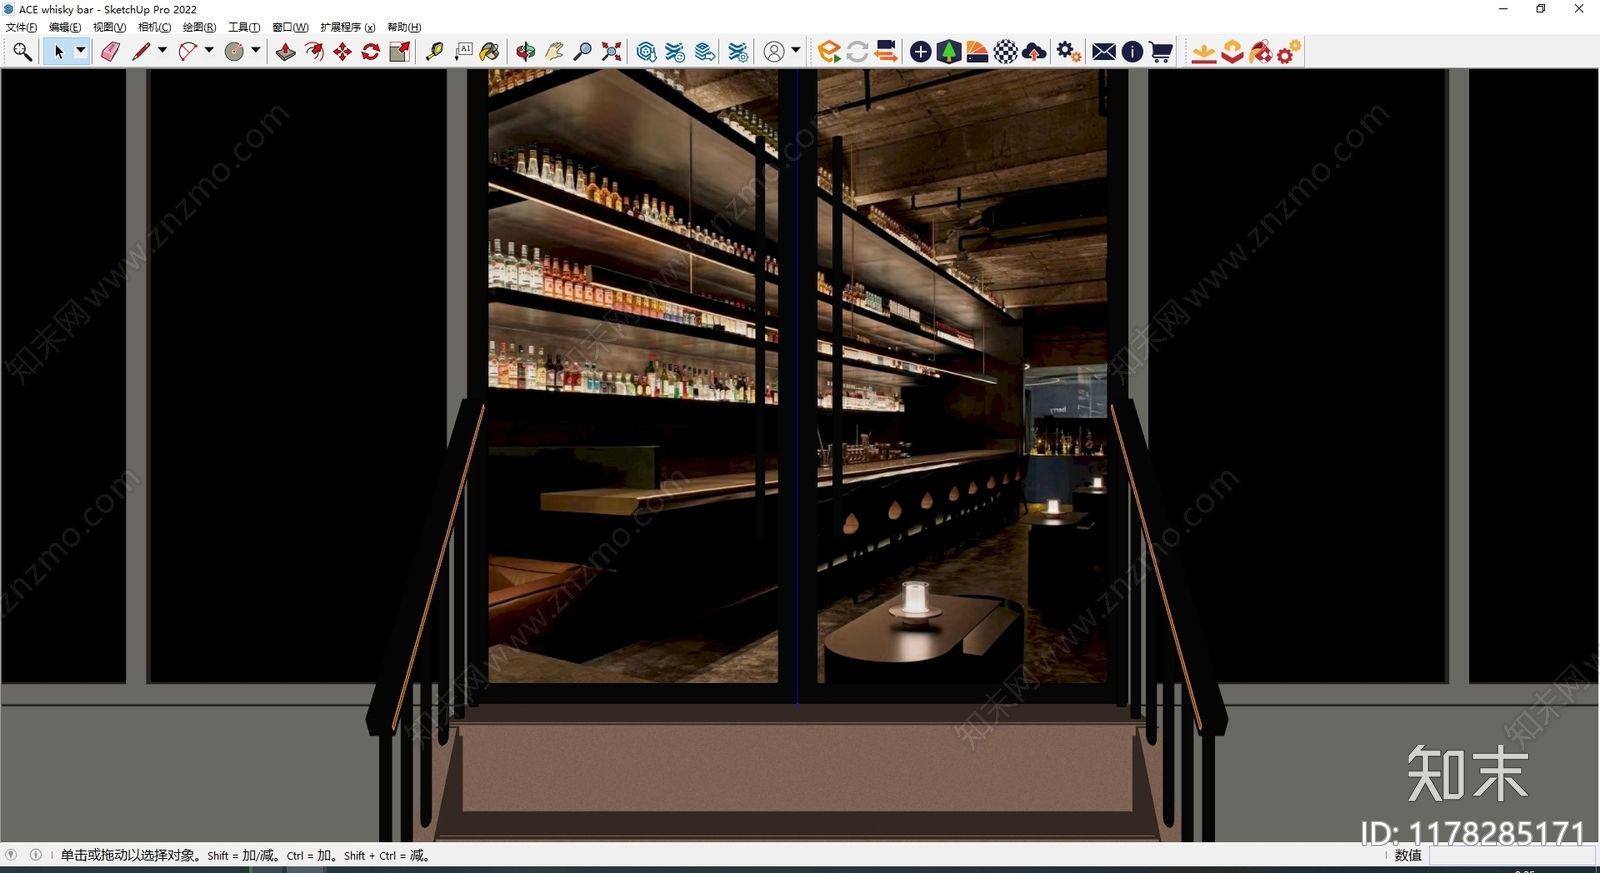1600x873 pixels.
Task: Click the user account profile icon
Action: (x=774, y=52)
